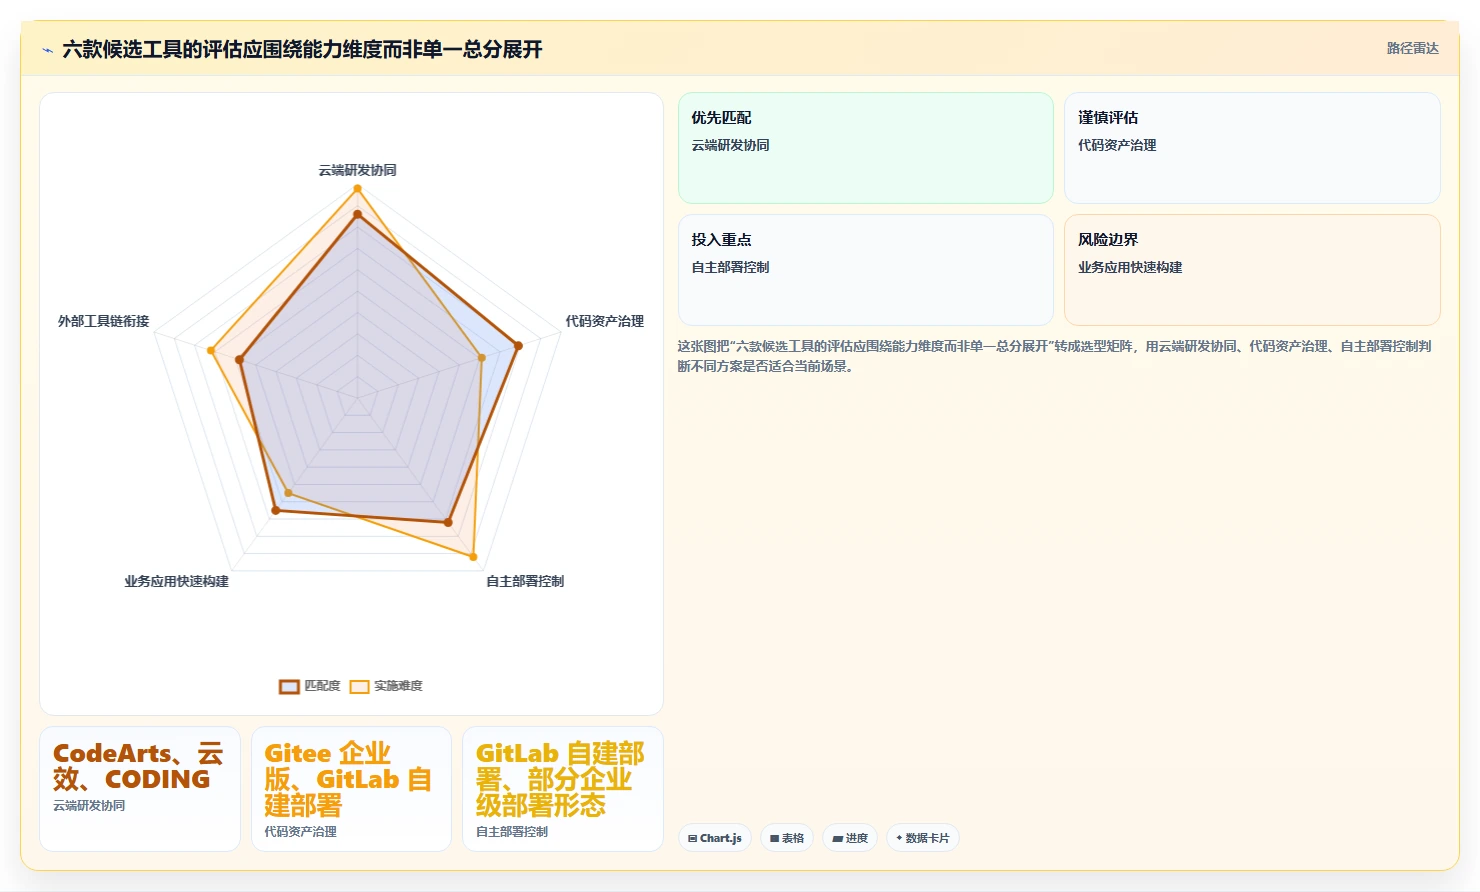This screenshot has width=1480, height=892.
Task: Click the Gitee 企业版 stat card
Action: click(351, 789)
